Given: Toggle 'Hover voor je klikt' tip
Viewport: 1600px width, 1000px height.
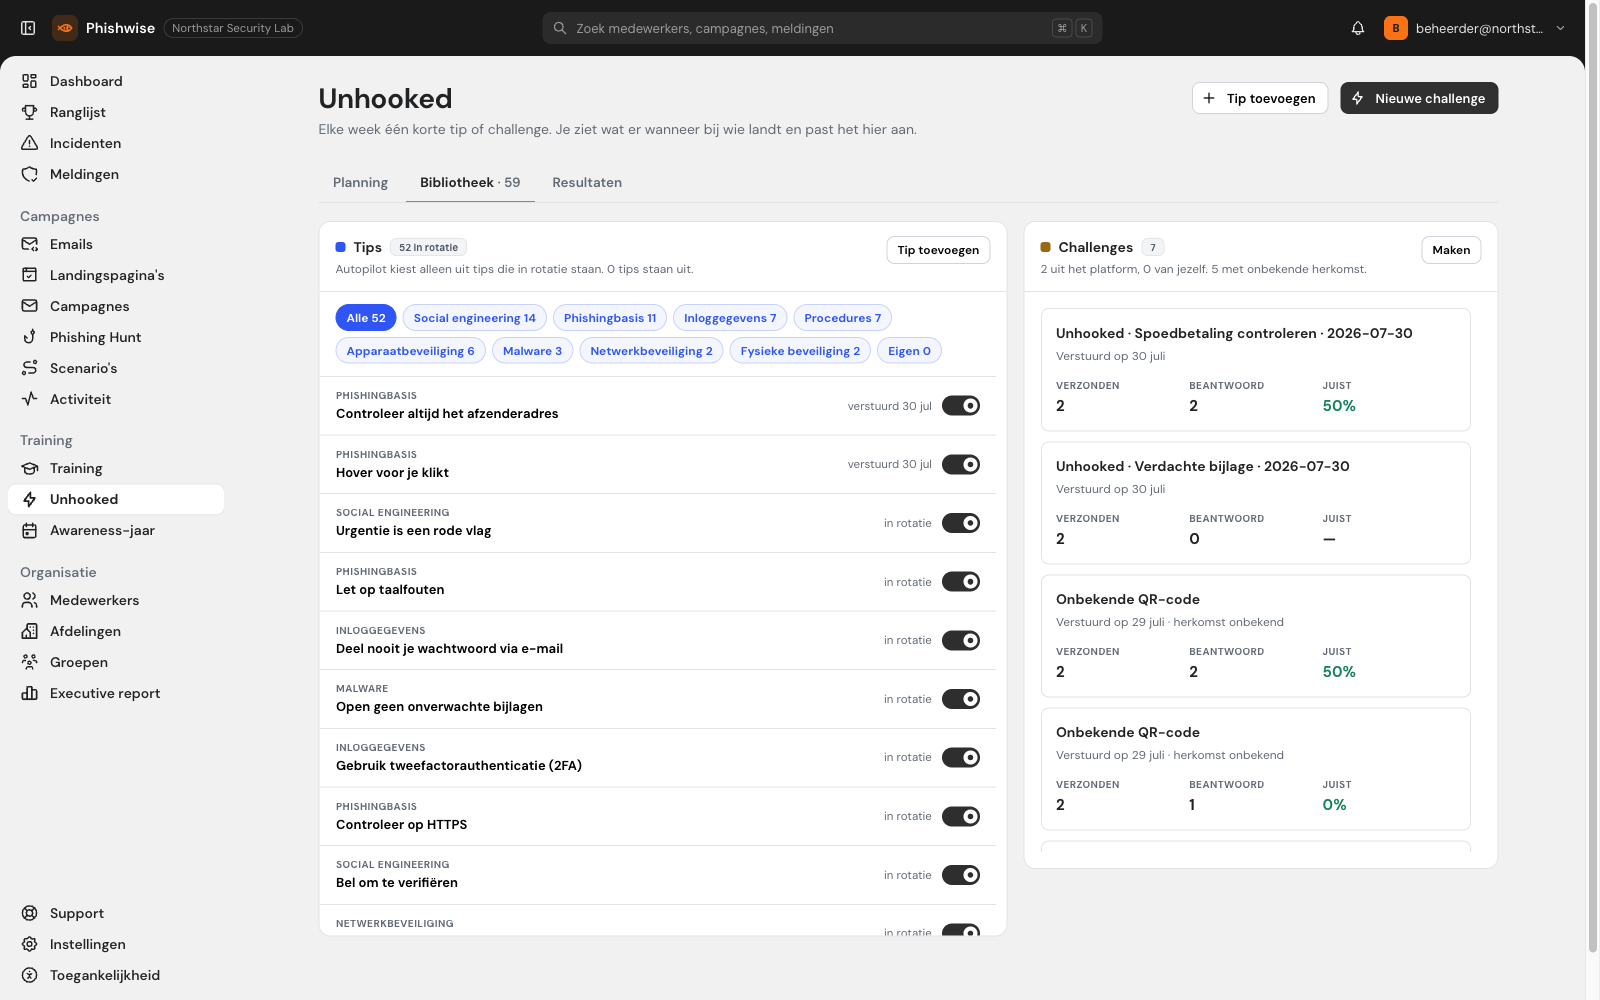Looking at the screenshot, I should point(961,465).
